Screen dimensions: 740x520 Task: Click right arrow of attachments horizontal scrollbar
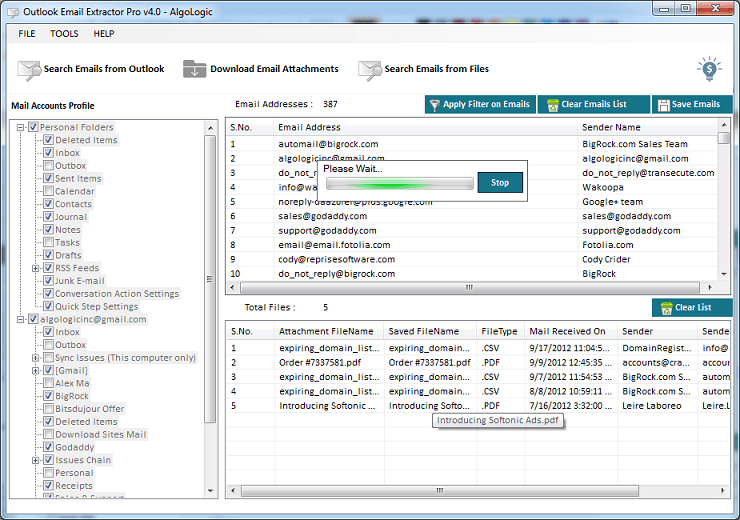[x=723, y=491]
